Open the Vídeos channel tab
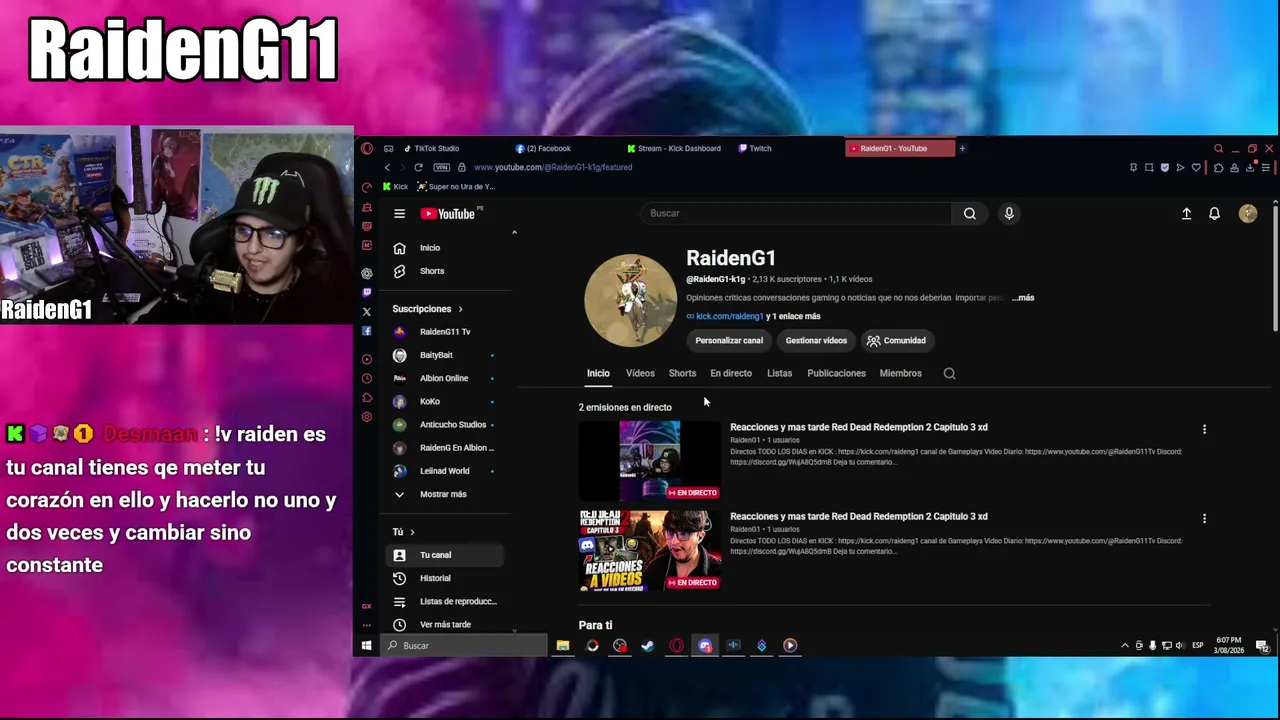 tap(640, 373)
